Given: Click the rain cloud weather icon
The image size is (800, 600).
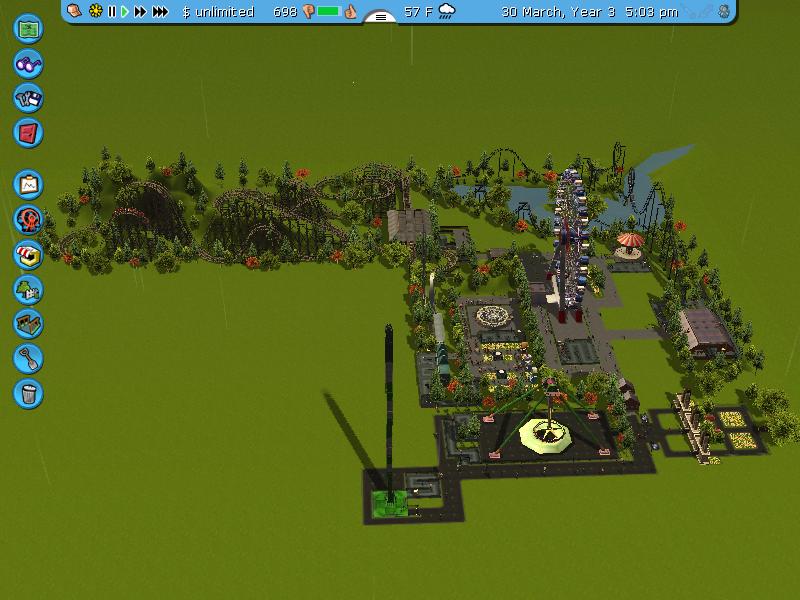Looking at the screenshot, I should (447, 11).
